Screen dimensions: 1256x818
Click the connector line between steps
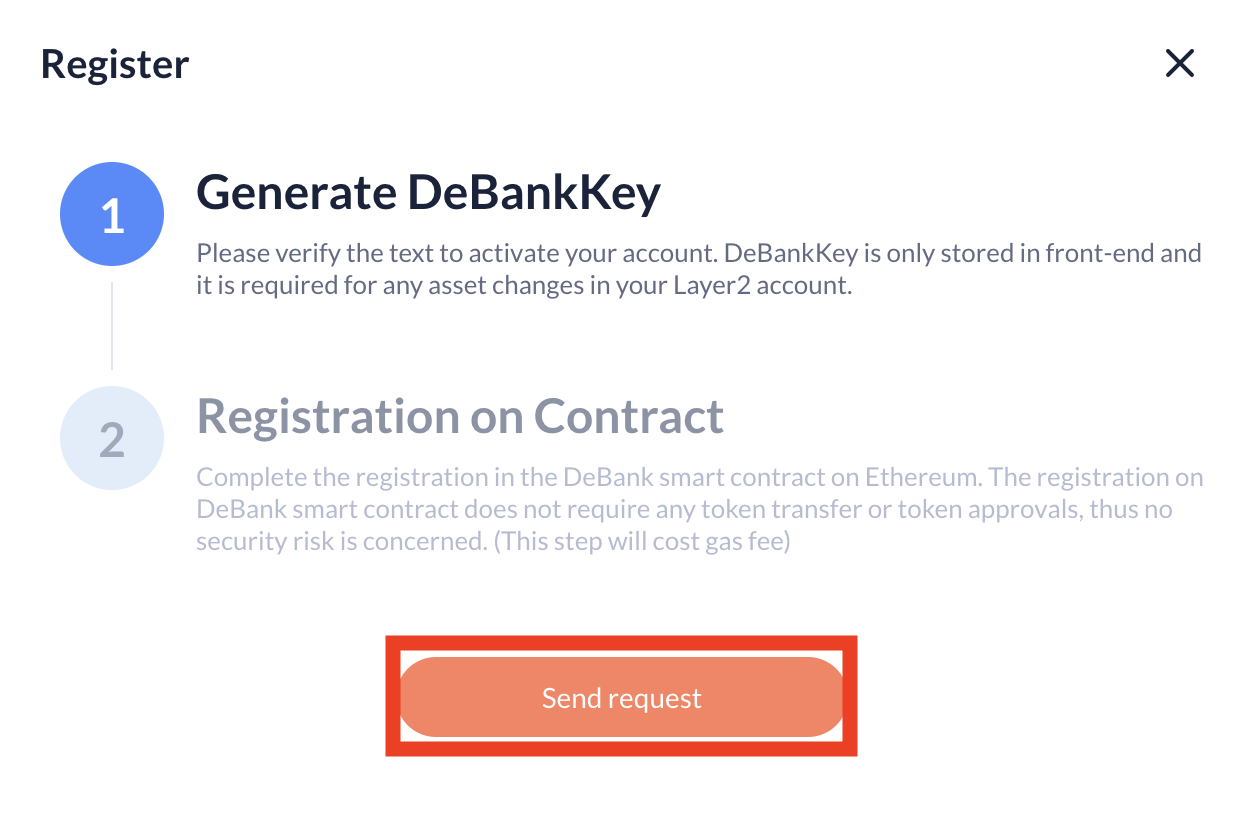coord(112,325)
